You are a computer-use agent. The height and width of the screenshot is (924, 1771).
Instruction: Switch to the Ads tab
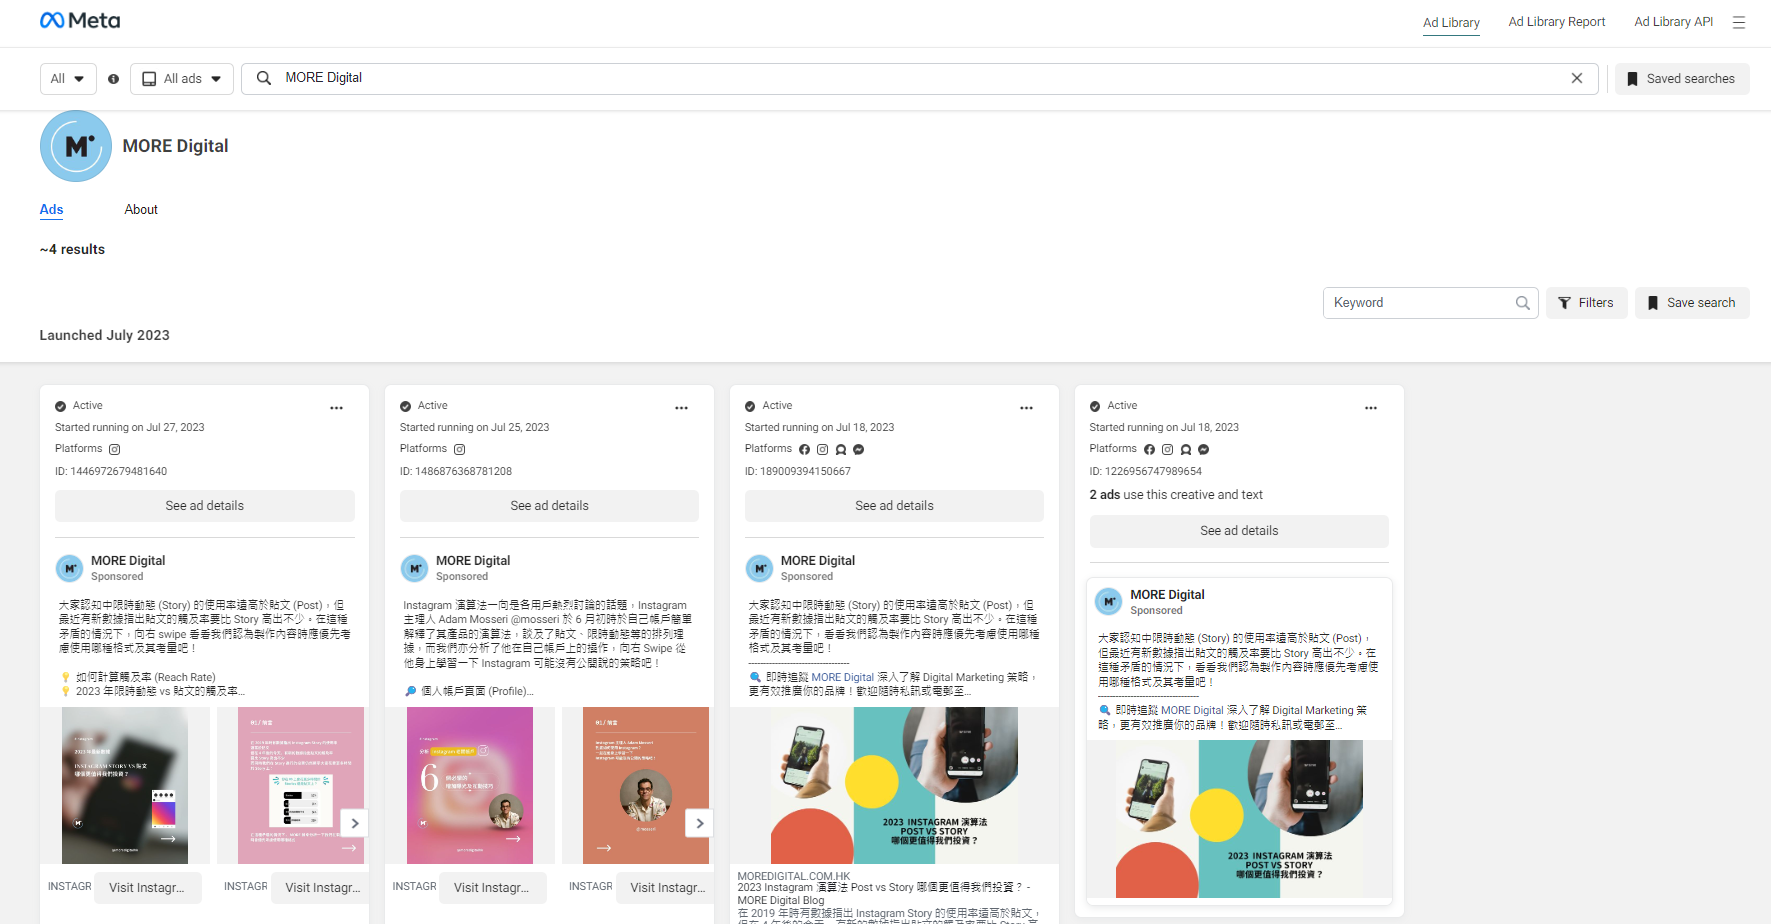[x=52, y=210]
